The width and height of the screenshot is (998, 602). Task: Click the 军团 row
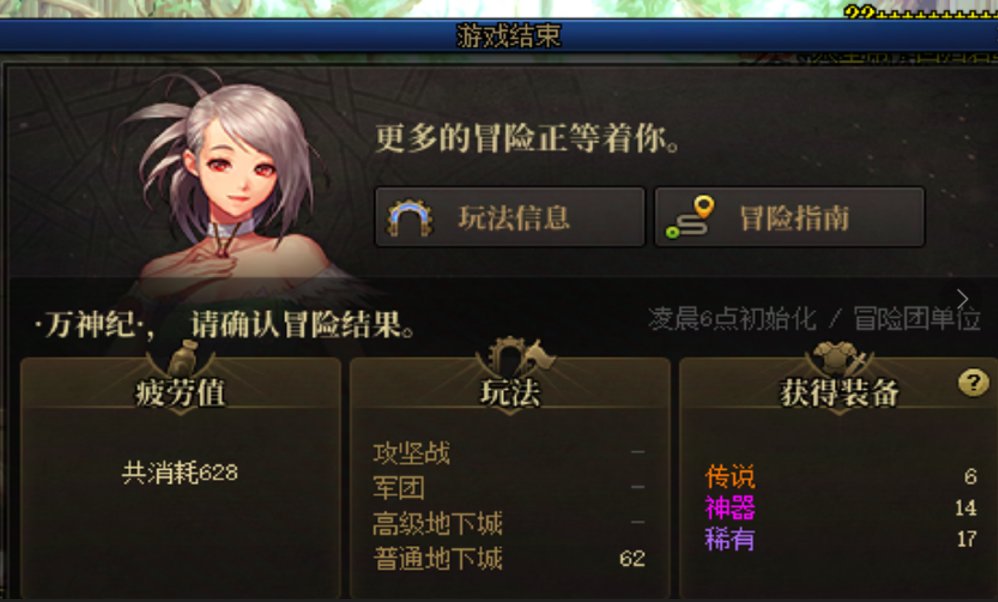509,488
